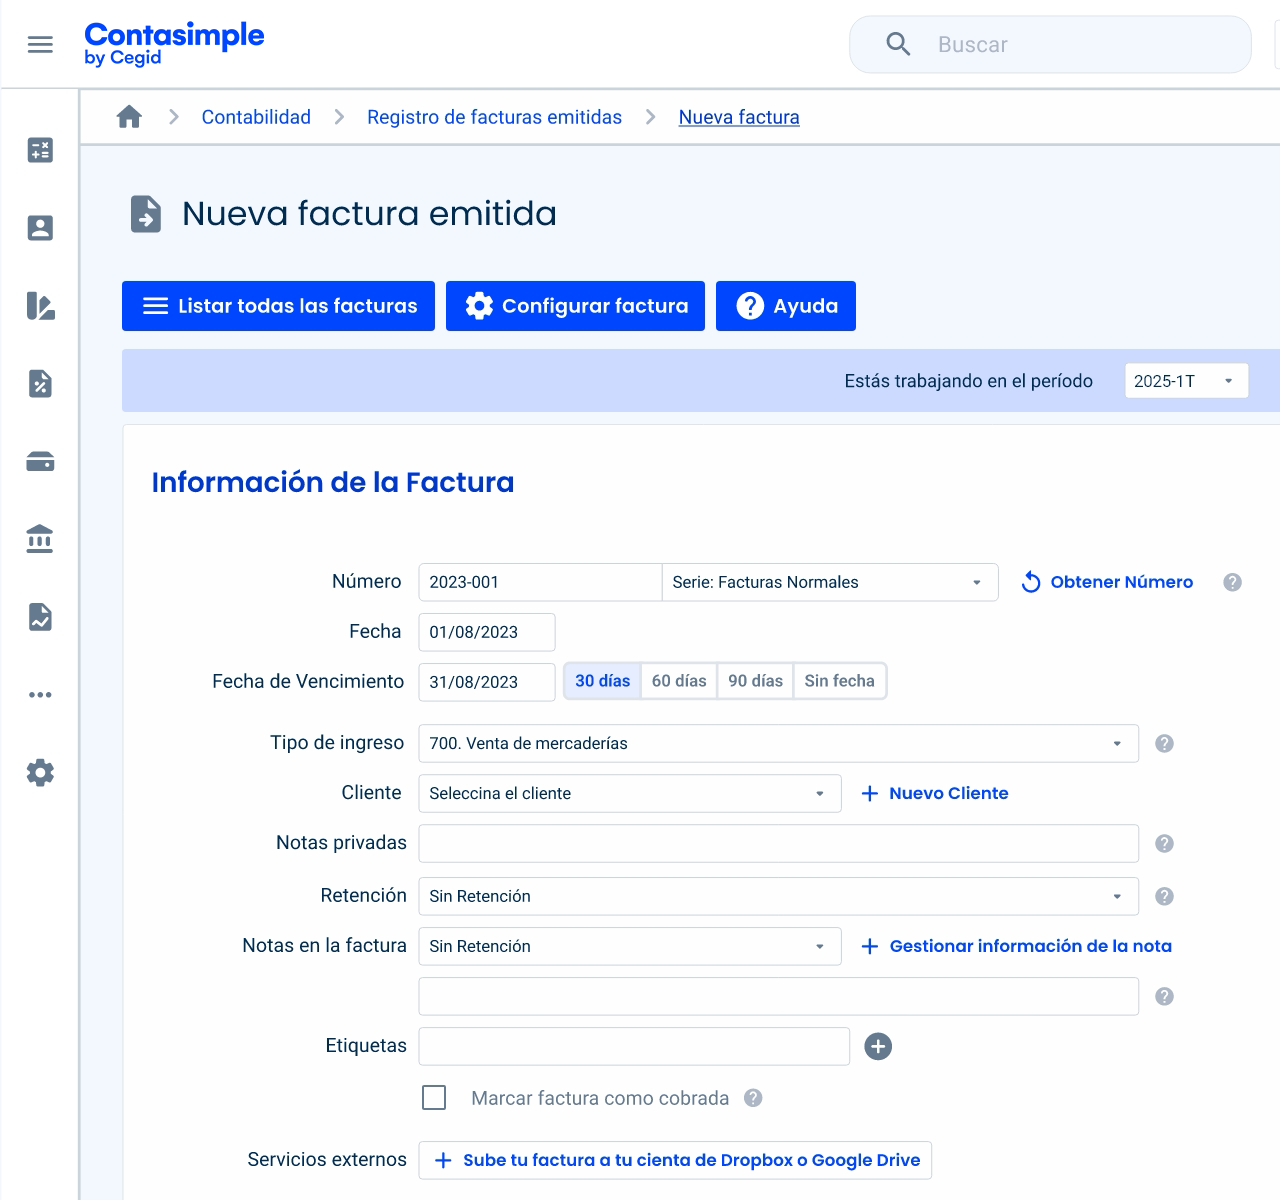
Task: Click the search magnifier icon
Action: 898,44
